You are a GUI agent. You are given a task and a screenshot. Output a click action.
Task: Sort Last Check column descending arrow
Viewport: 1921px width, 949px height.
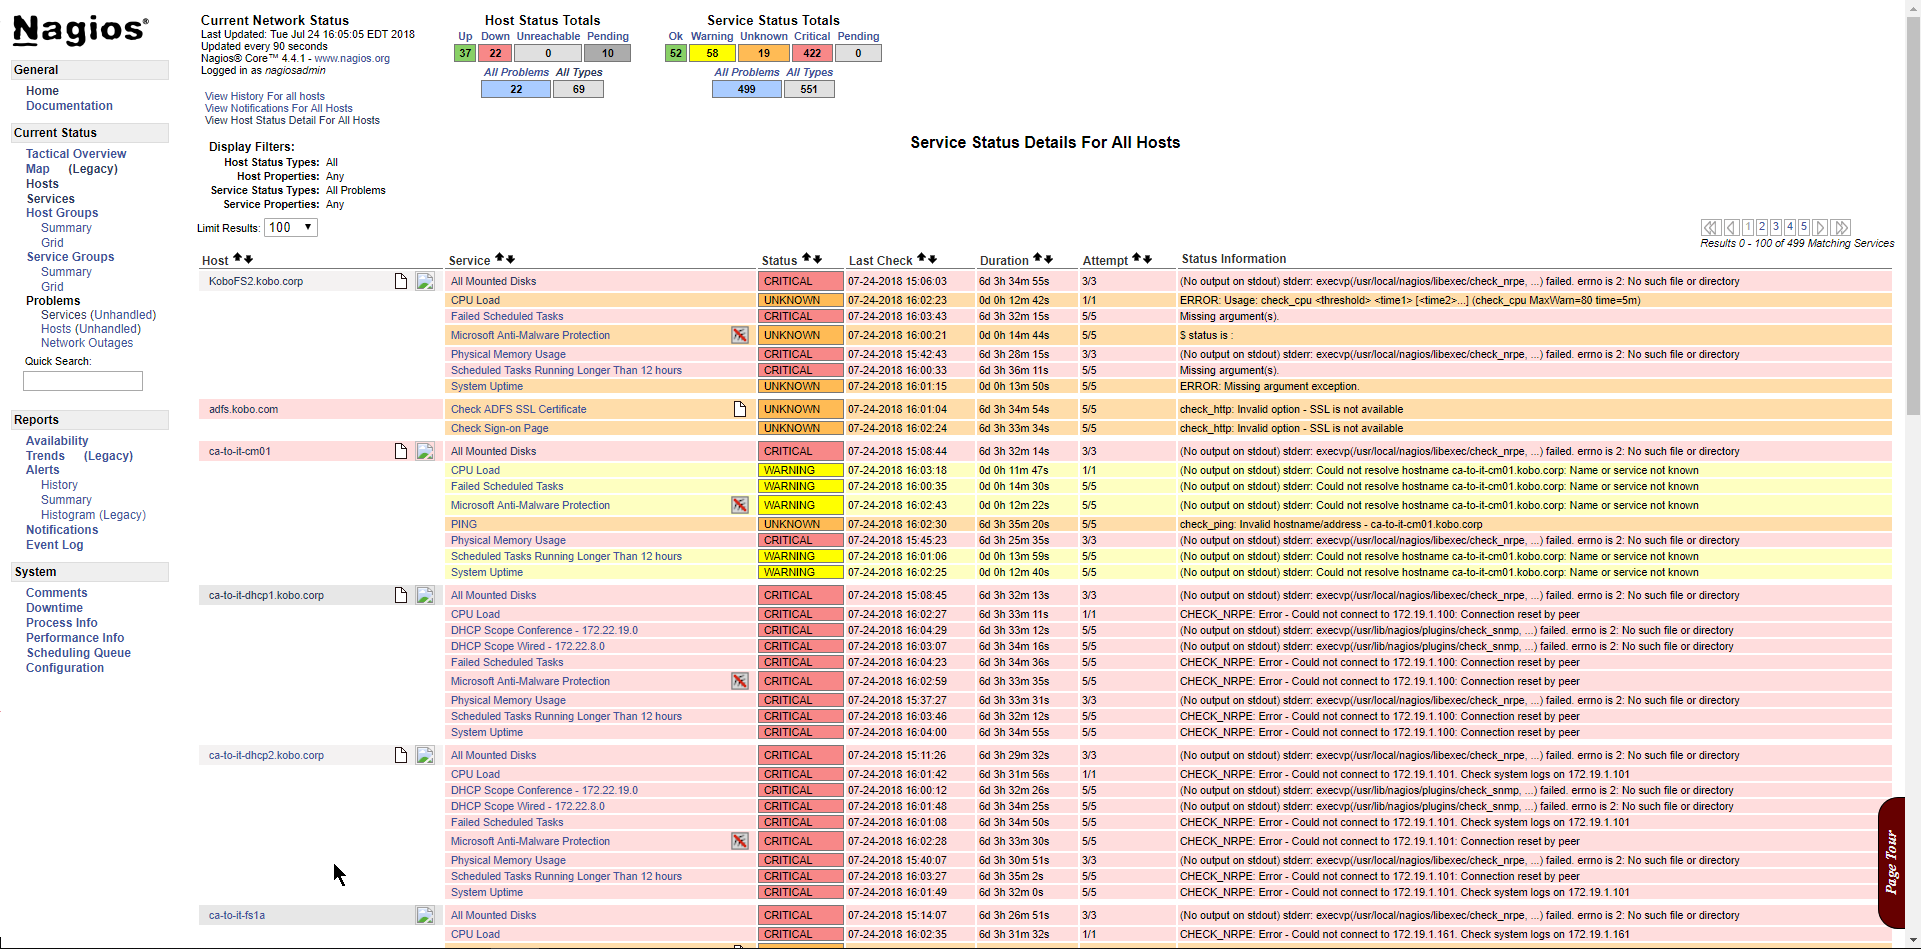(x=933, y=259)
